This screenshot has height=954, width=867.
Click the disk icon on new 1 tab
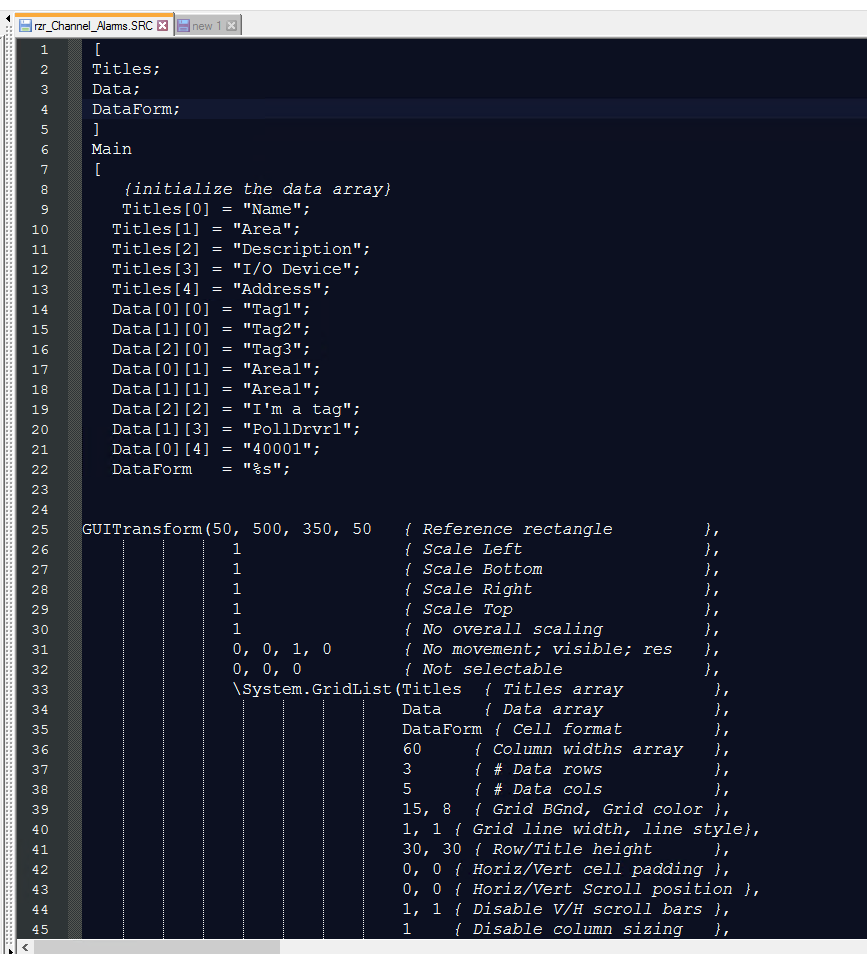[x=183, y=26]
